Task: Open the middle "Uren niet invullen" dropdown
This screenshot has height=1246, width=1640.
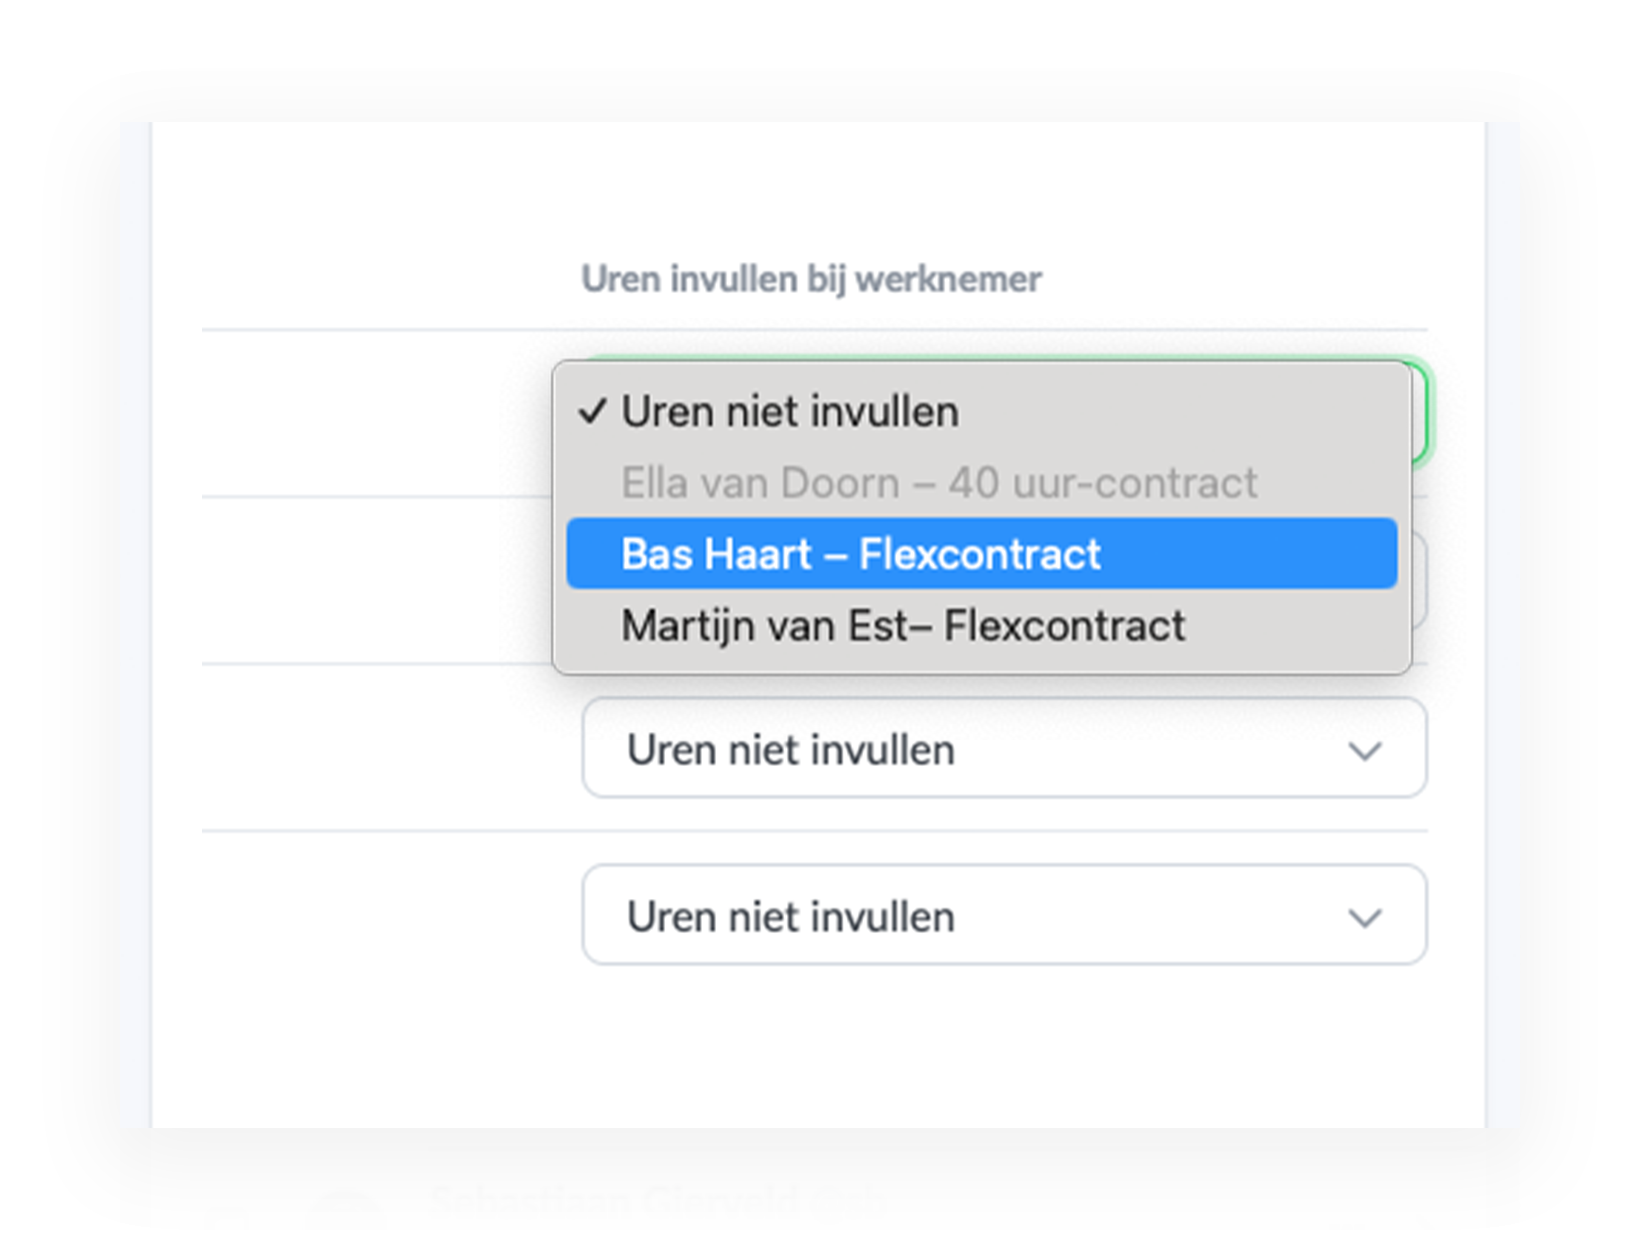Action: pyautogui.click(x=1005, y=748)
